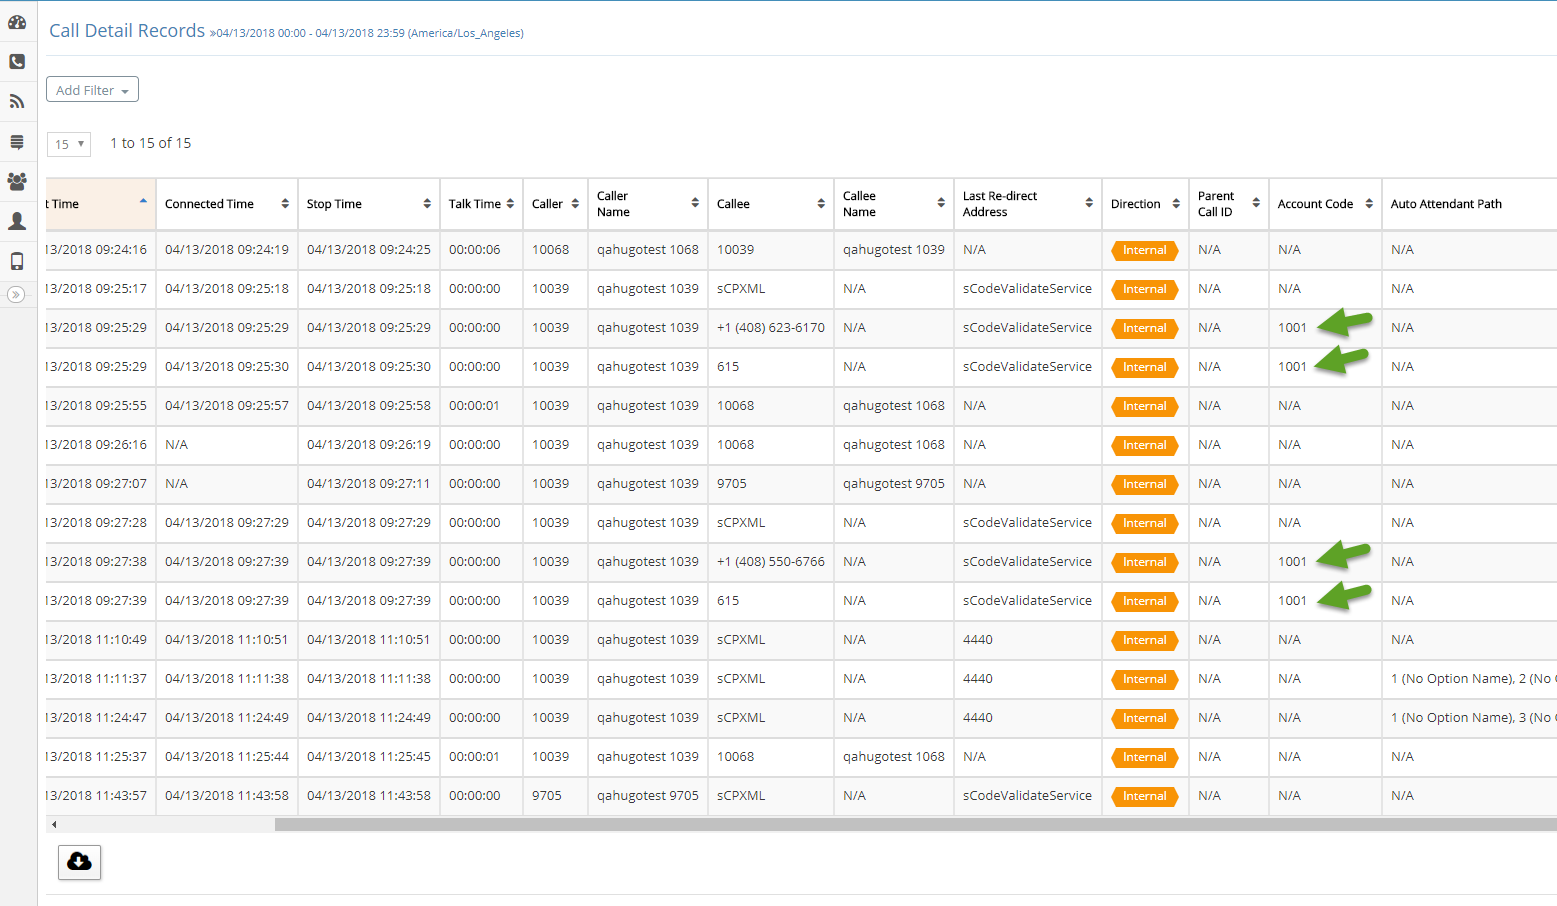
Task: Click scrollbar left arrow below the table
Action: pyautogui.click(x=54, y=825)
